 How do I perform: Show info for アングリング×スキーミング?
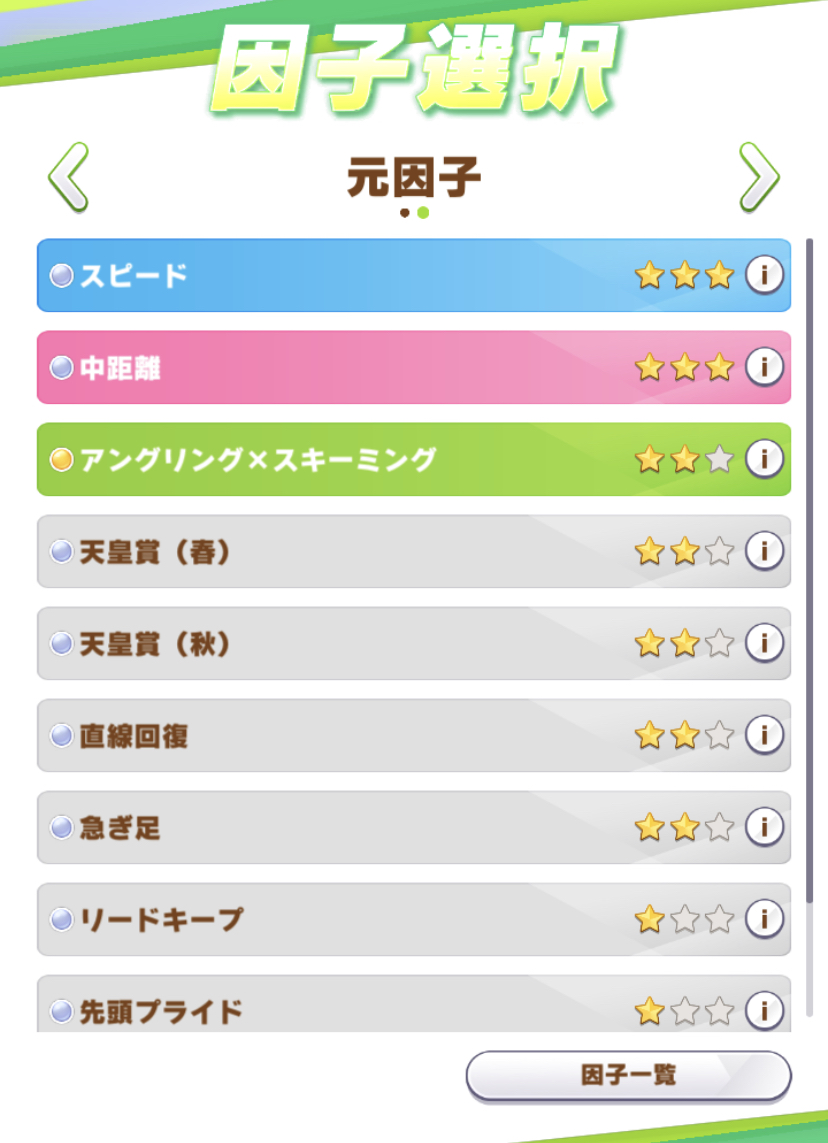click(x=765, y=459)
